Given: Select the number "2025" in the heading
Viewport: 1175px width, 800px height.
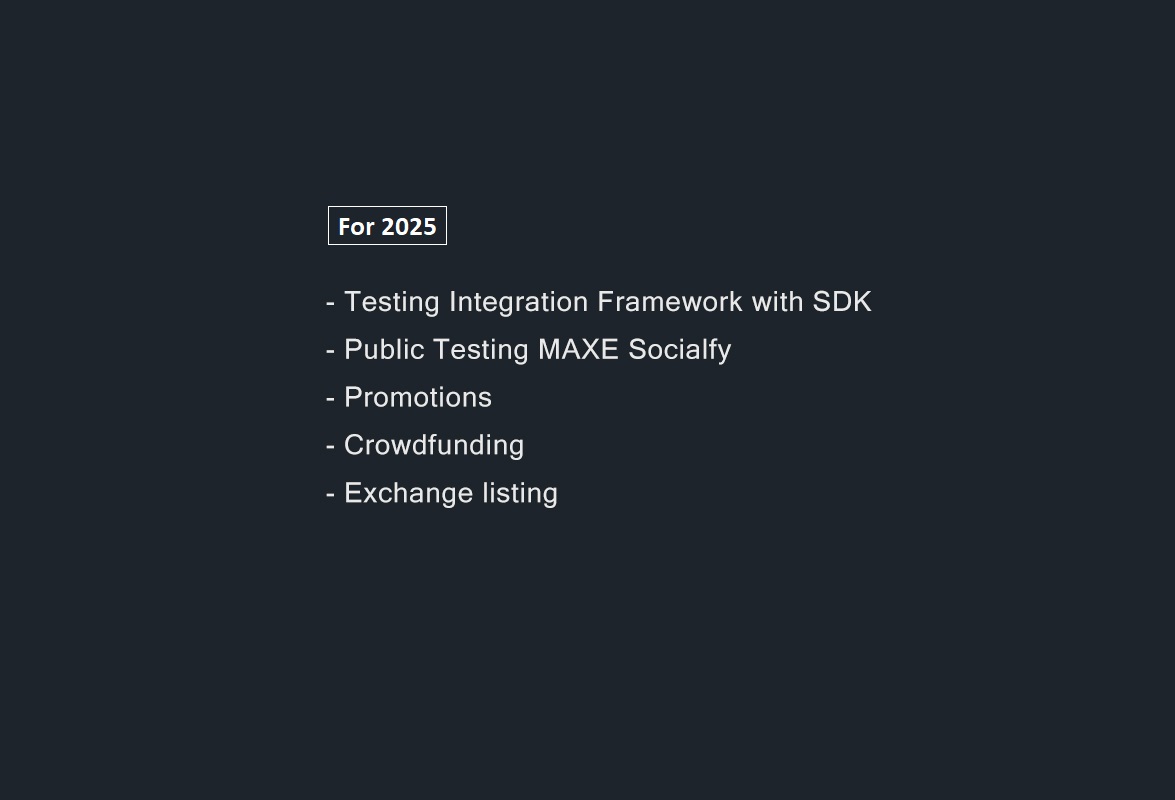Looking at the screenshot, I should point(409,227).
